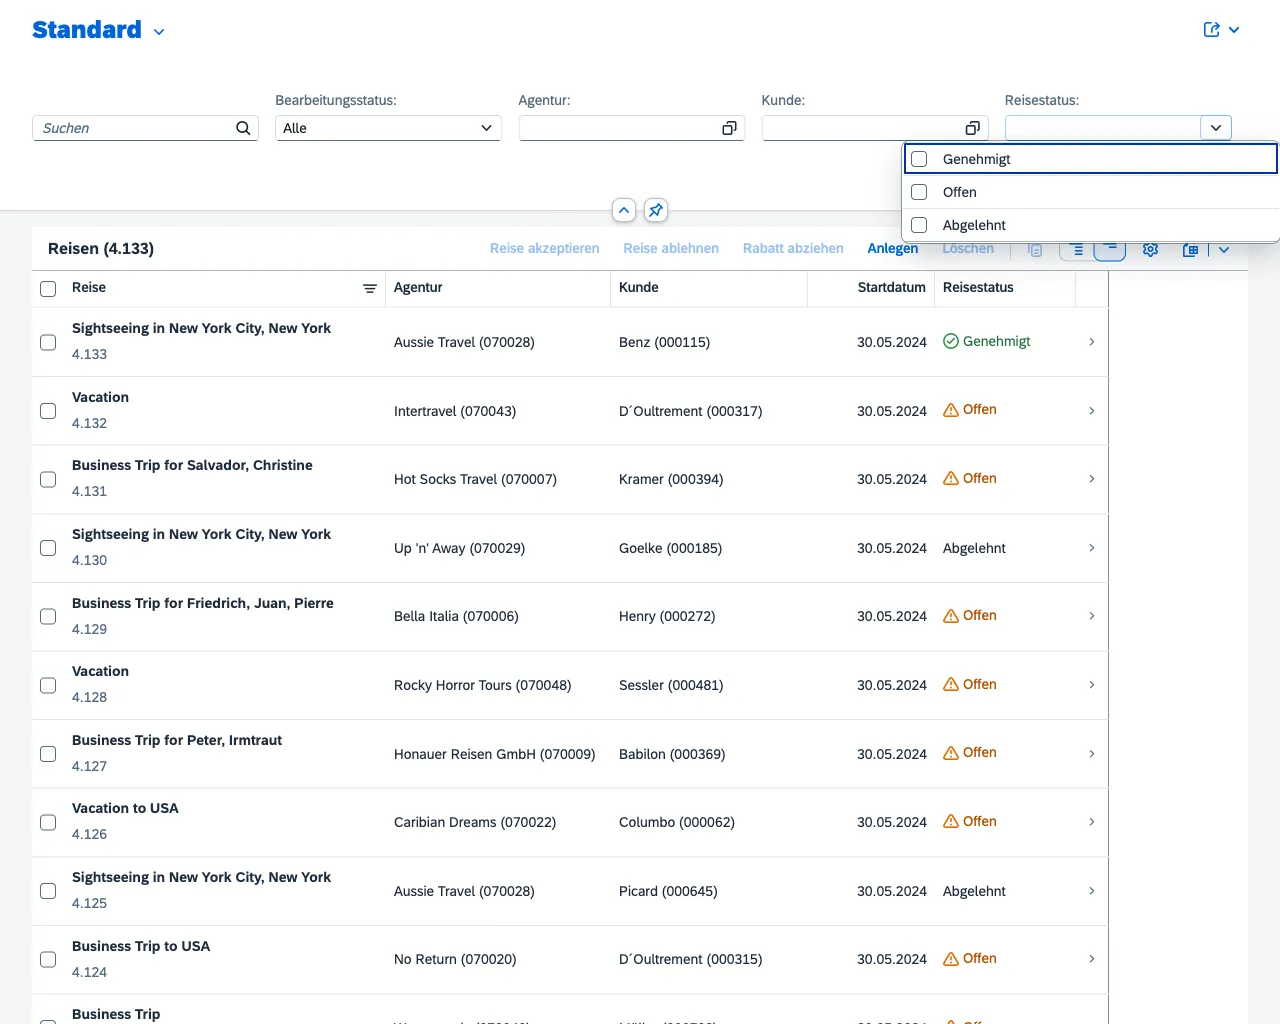
Task: Open table settings gear icon
Action: coord(1150,249)
